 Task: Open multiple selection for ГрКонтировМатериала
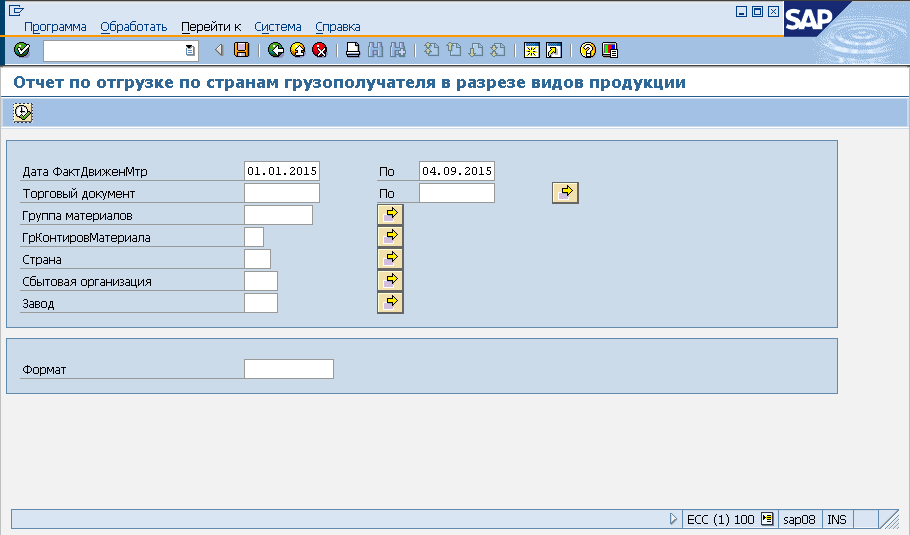pyautogui.click(x=390, y=237)
